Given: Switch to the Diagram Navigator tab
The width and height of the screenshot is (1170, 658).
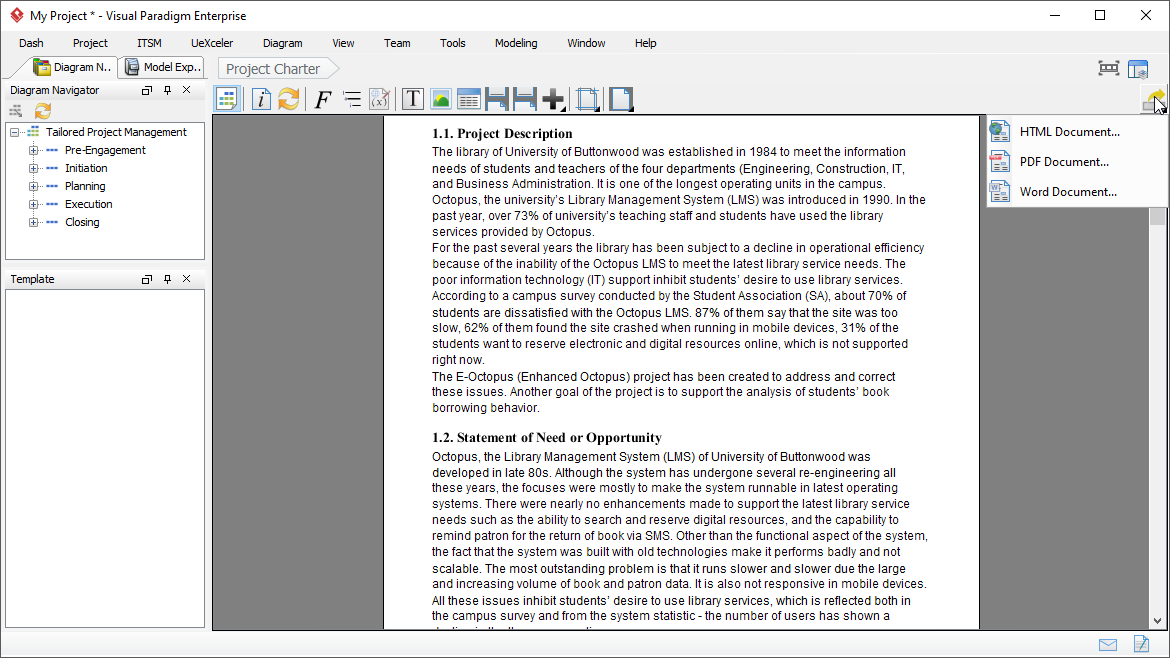Looking at the screenshot, I should (x=72, y=67).
